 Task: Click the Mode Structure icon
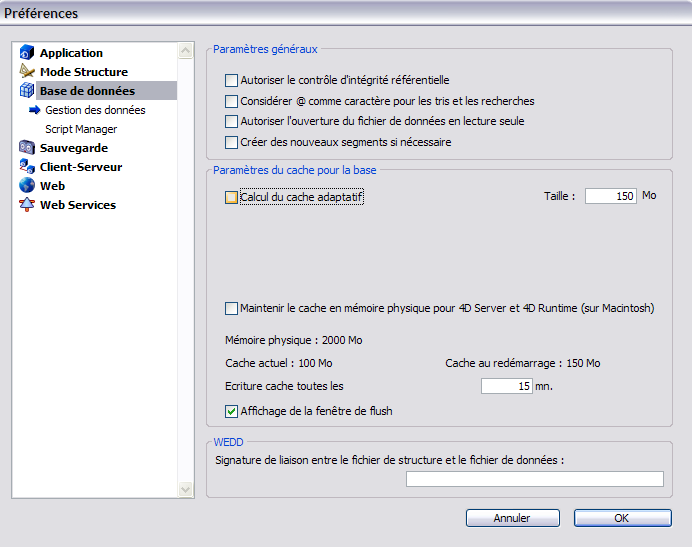coord(27,72)
